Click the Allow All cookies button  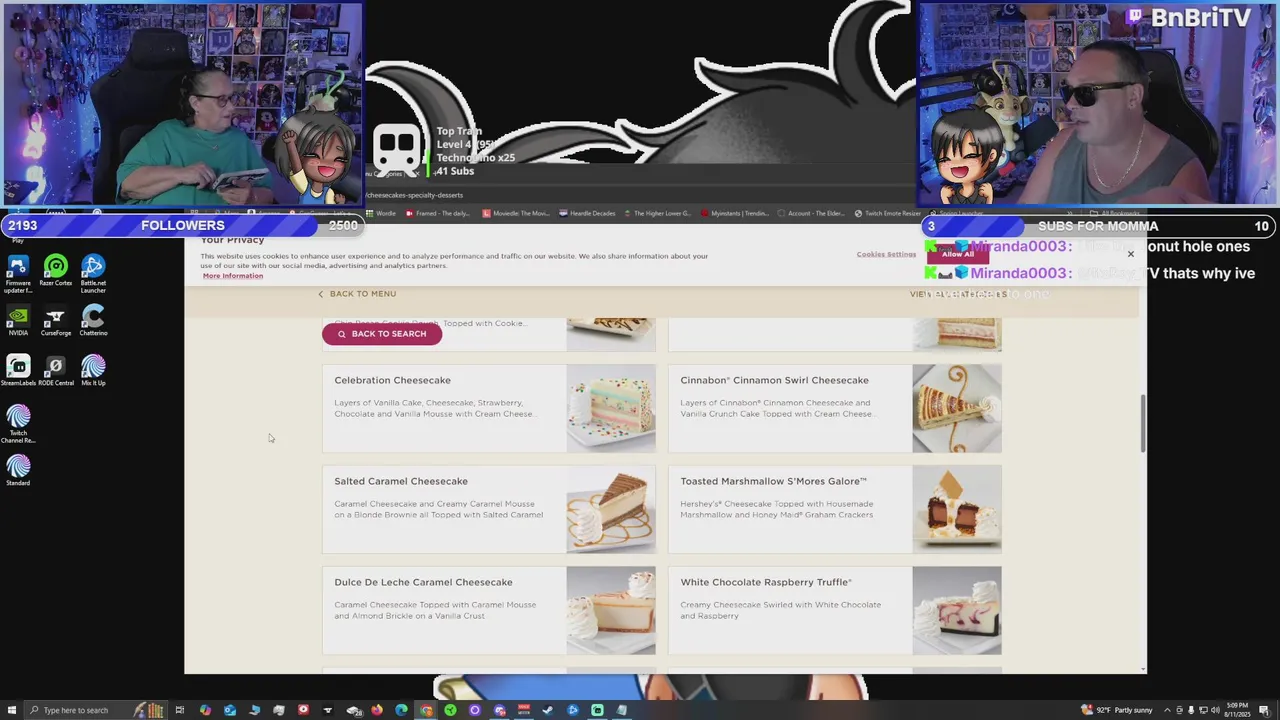click(957, 254)
